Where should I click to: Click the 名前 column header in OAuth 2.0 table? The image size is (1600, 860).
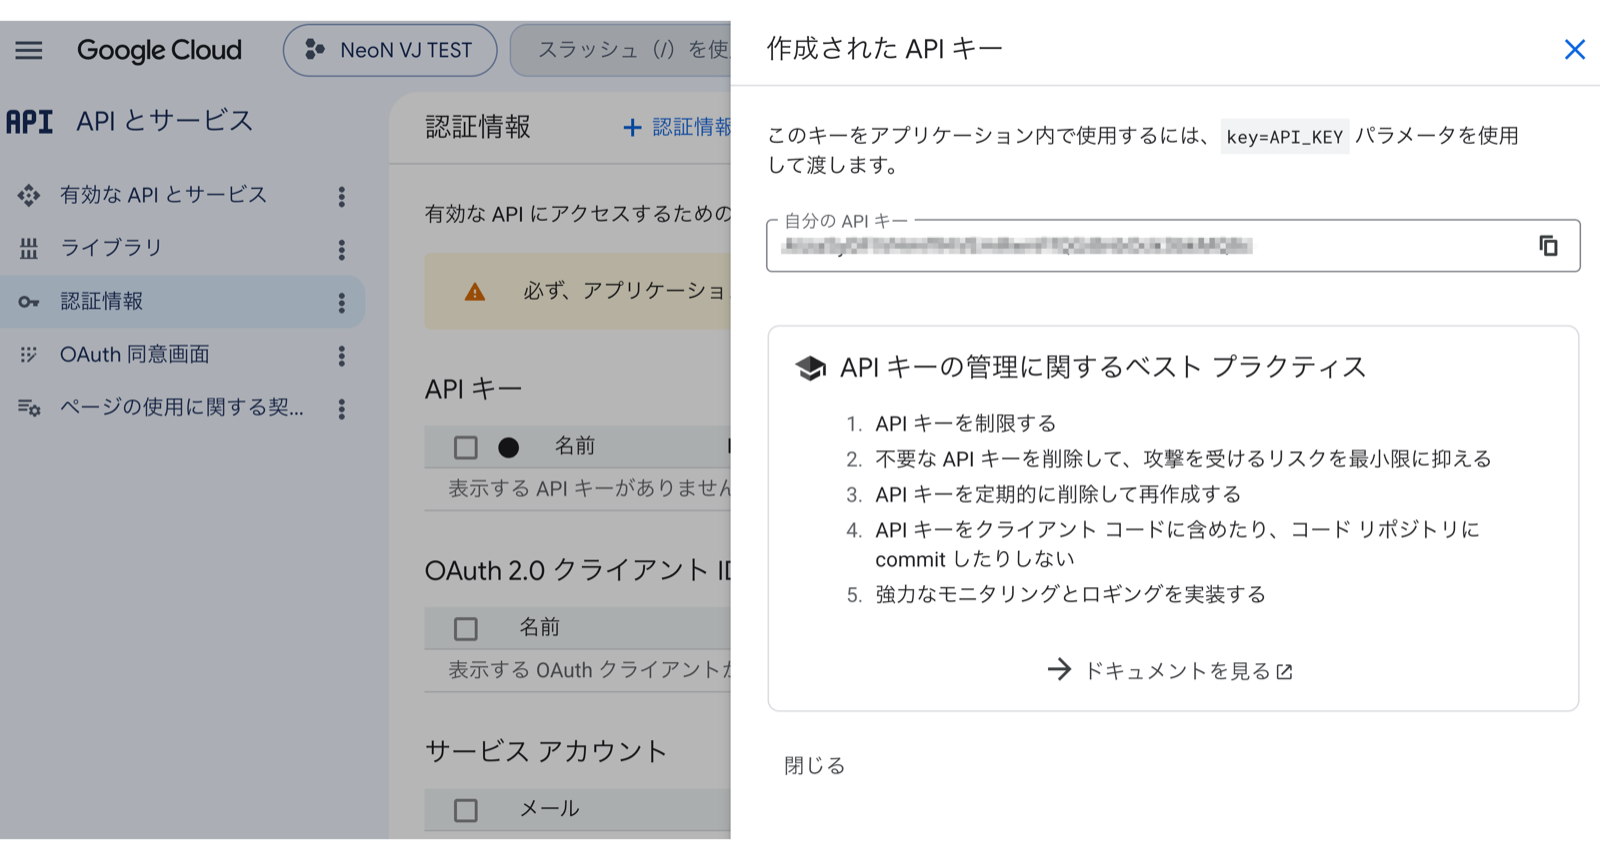coord(539,627)
